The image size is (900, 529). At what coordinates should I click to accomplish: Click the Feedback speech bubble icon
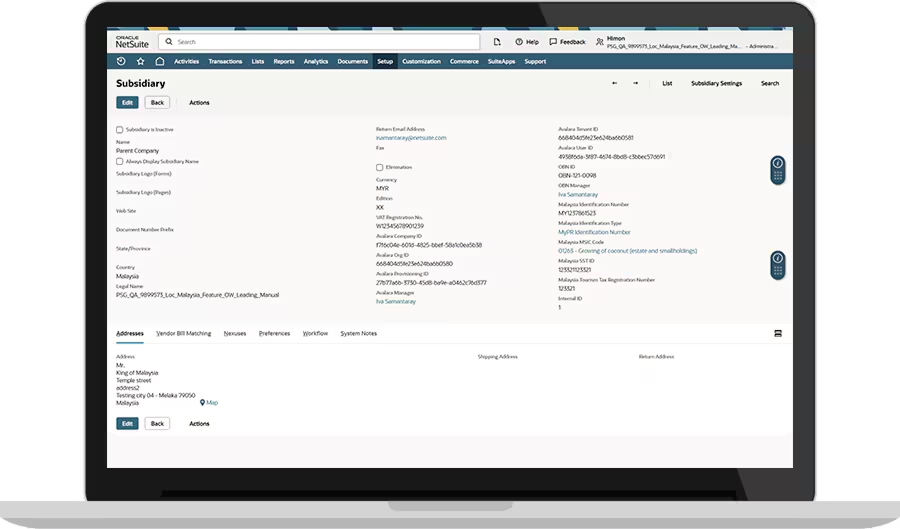click(553, 42)
